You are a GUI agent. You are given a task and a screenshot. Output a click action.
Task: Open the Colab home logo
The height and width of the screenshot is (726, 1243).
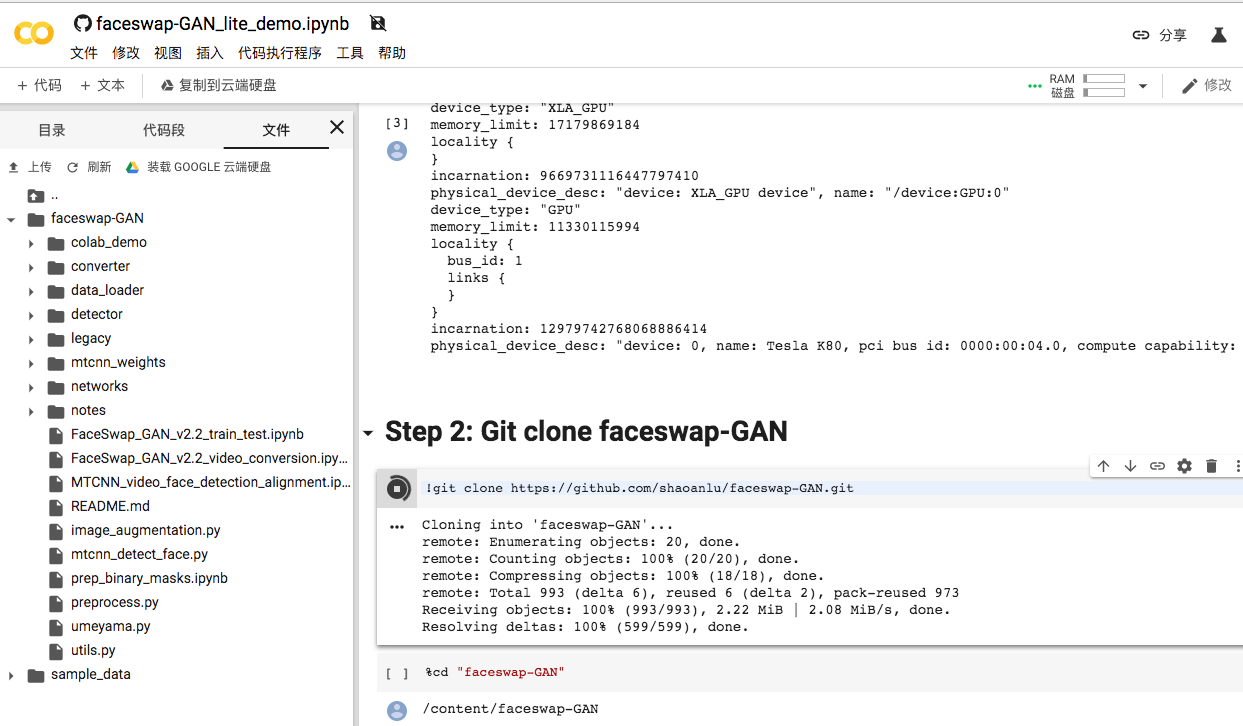[x=33, y=34]
